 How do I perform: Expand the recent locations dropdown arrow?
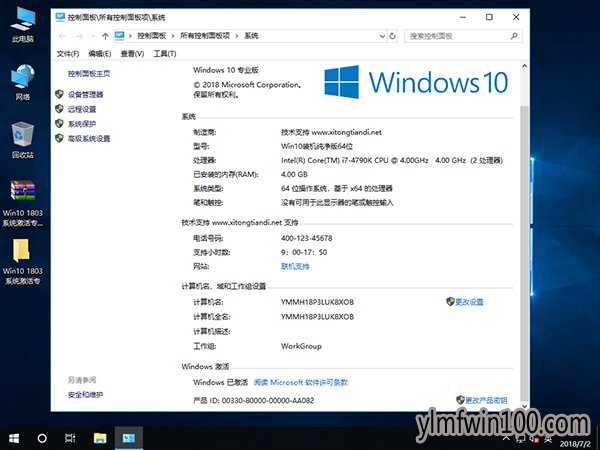pos(93,36)
